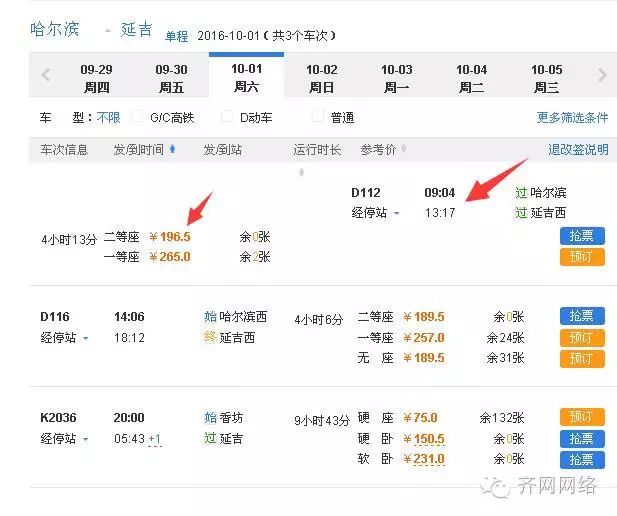Tick the 普通 train type checkbox
The image size is (617, 516).
coord(318,117)
